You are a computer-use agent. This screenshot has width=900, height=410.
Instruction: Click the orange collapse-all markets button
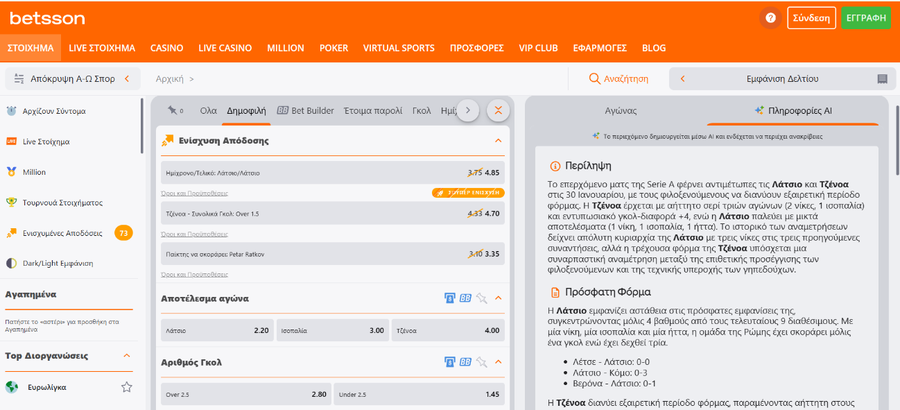(498, 110)
